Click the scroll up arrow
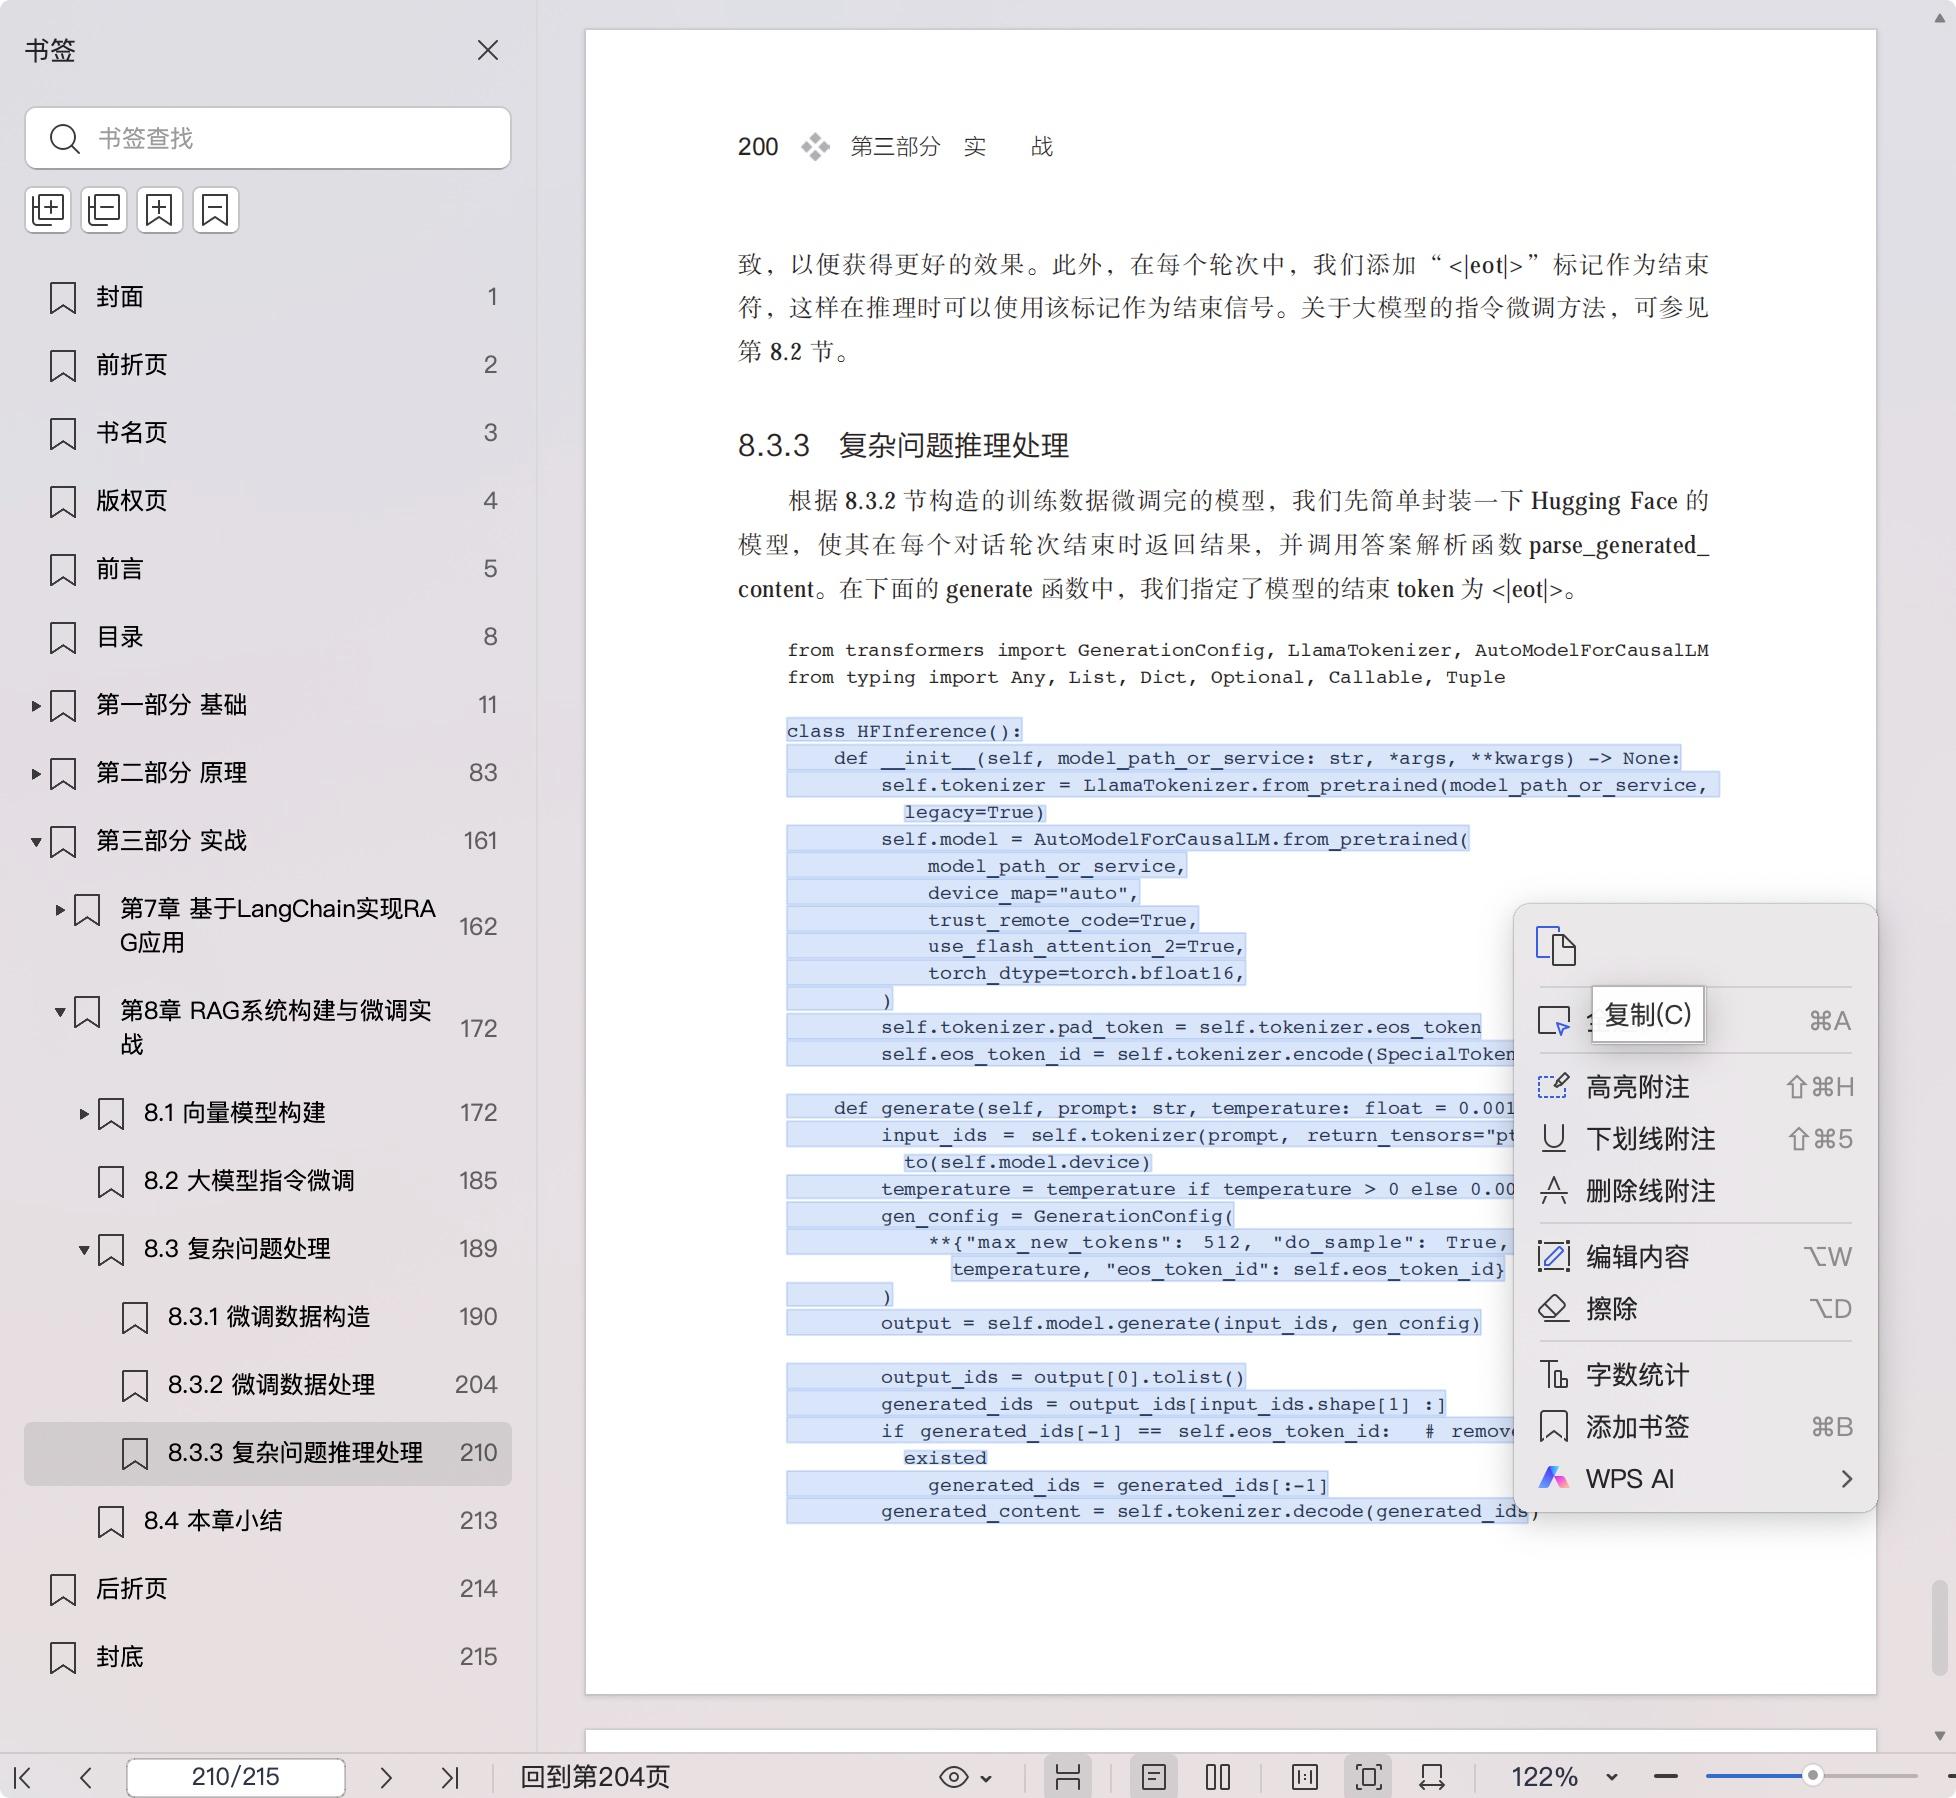 coord(1939,19)
